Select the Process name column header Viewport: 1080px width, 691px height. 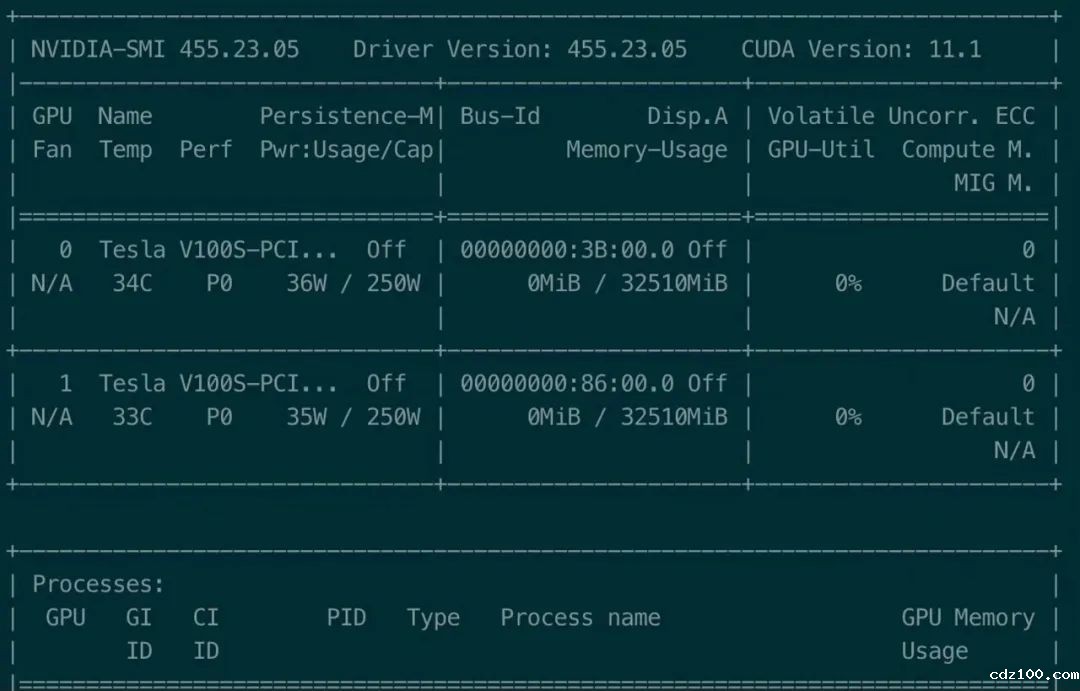580,618
